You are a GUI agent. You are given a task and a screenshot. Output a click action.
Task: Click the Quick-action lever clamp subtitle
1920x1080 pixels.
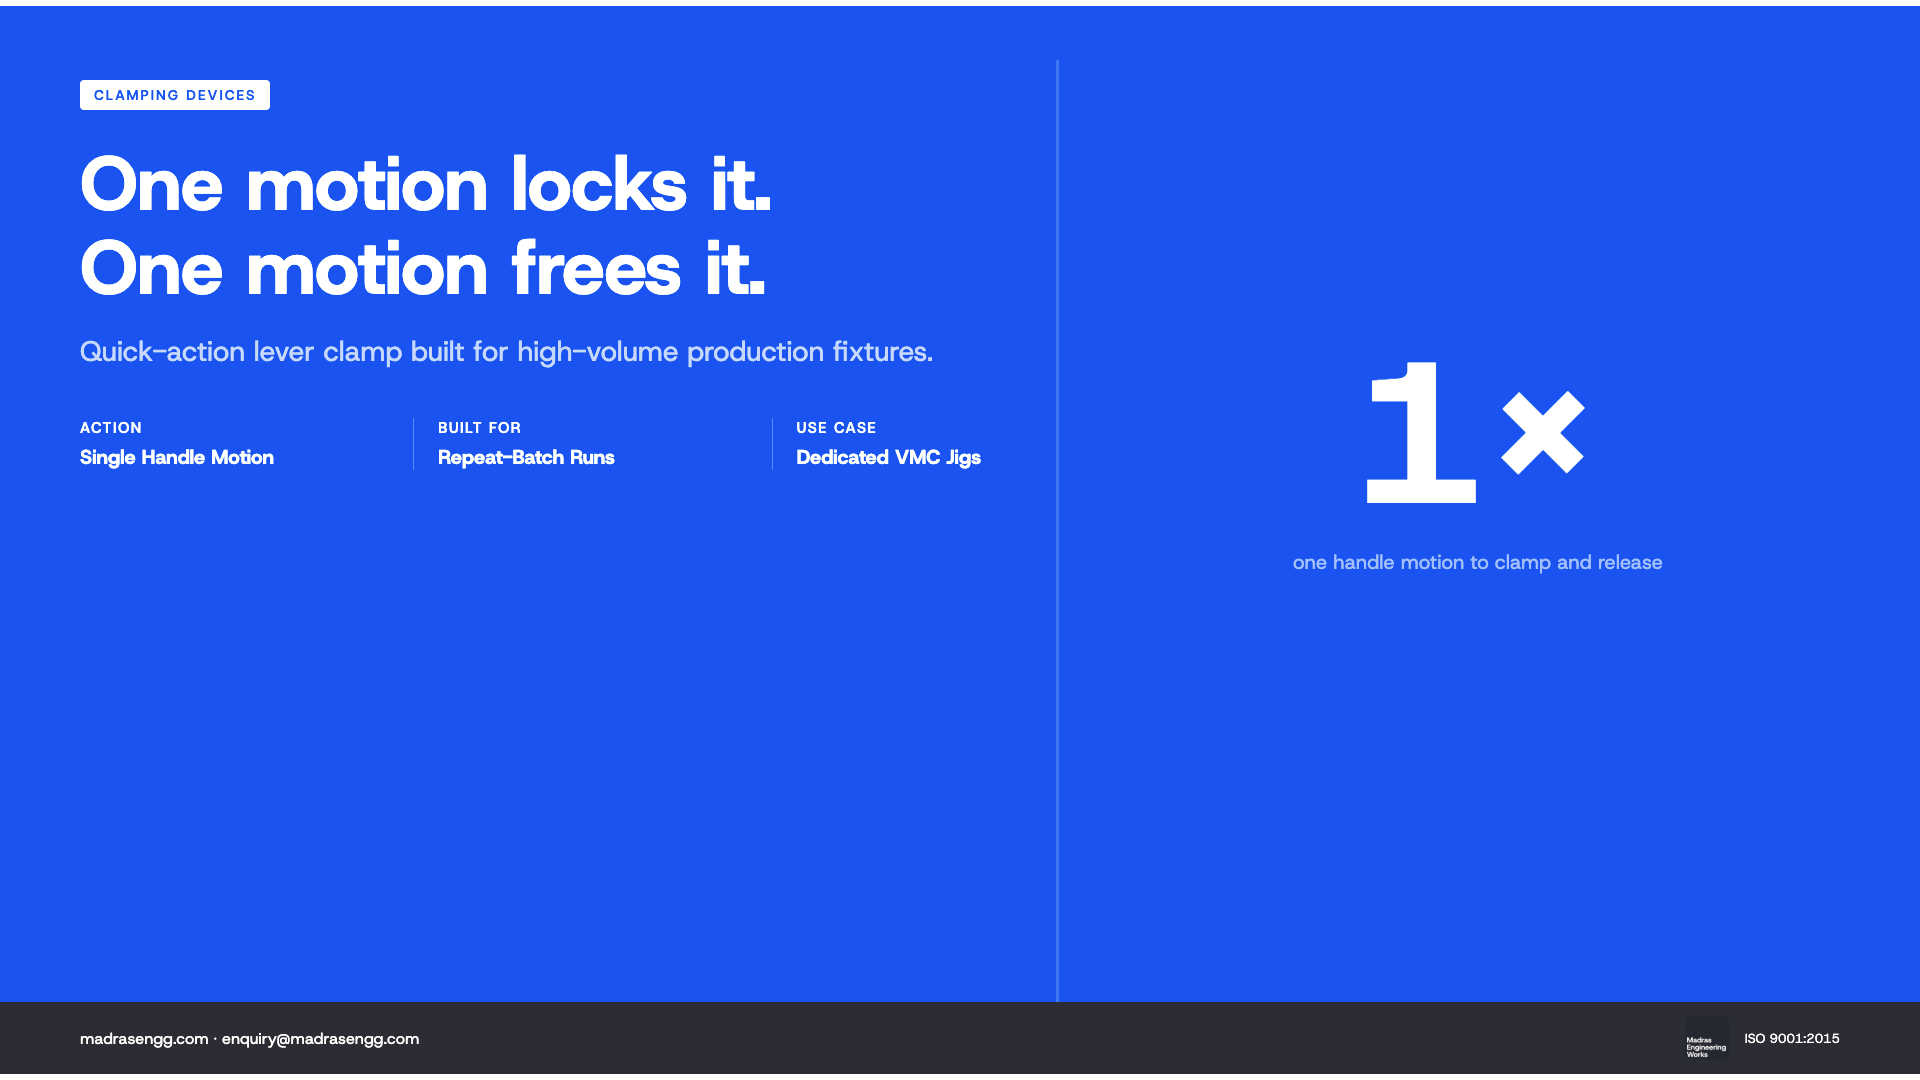point(506,352)
